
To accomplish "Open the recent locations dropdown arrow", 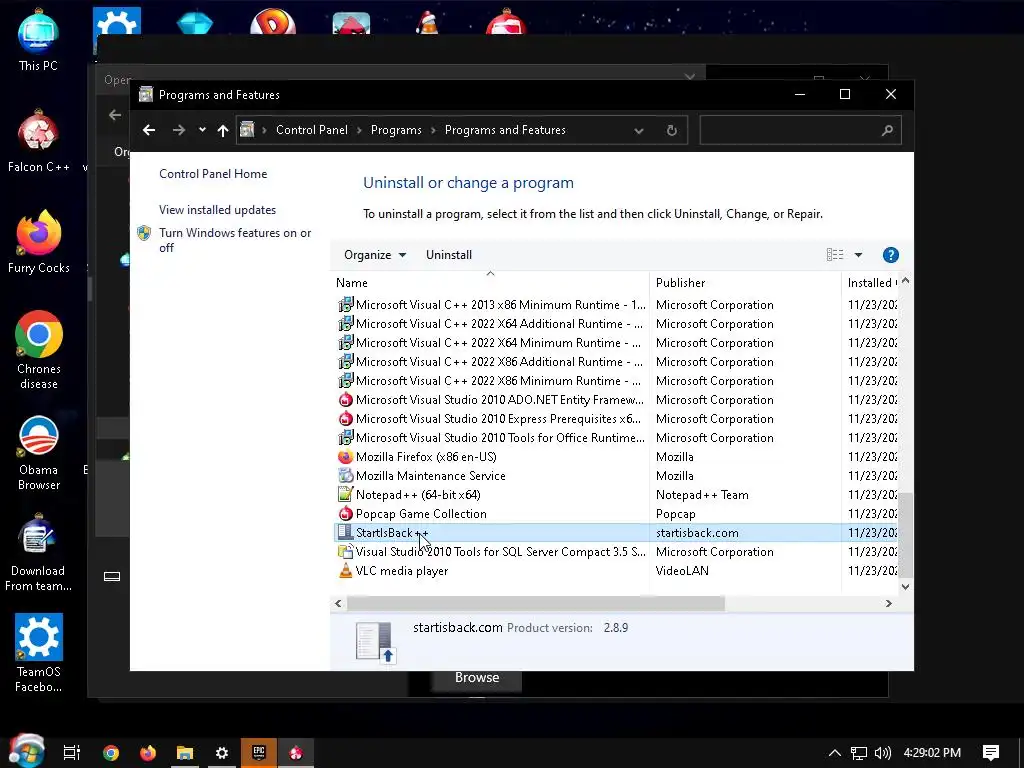I will click(x=202, y=129).
